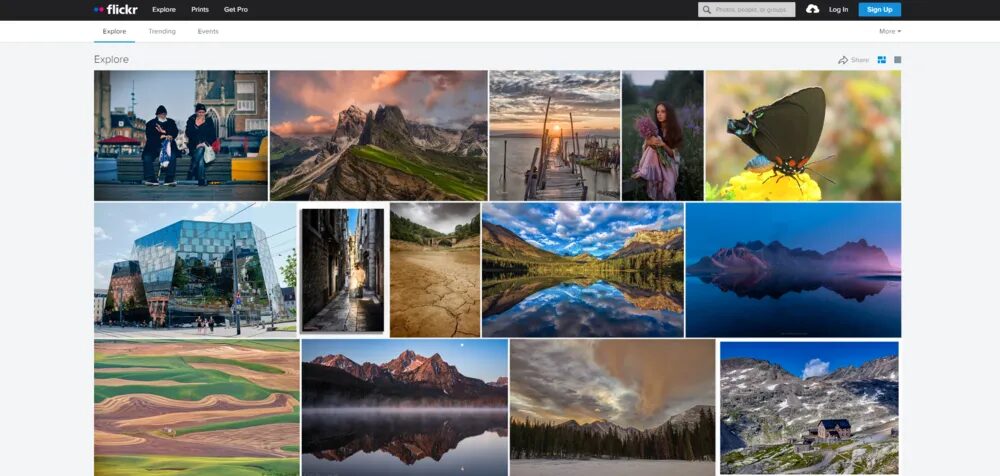Screen dimensions: 1000x476
Task: Select the Explore tab
Action: click(114, 31)
